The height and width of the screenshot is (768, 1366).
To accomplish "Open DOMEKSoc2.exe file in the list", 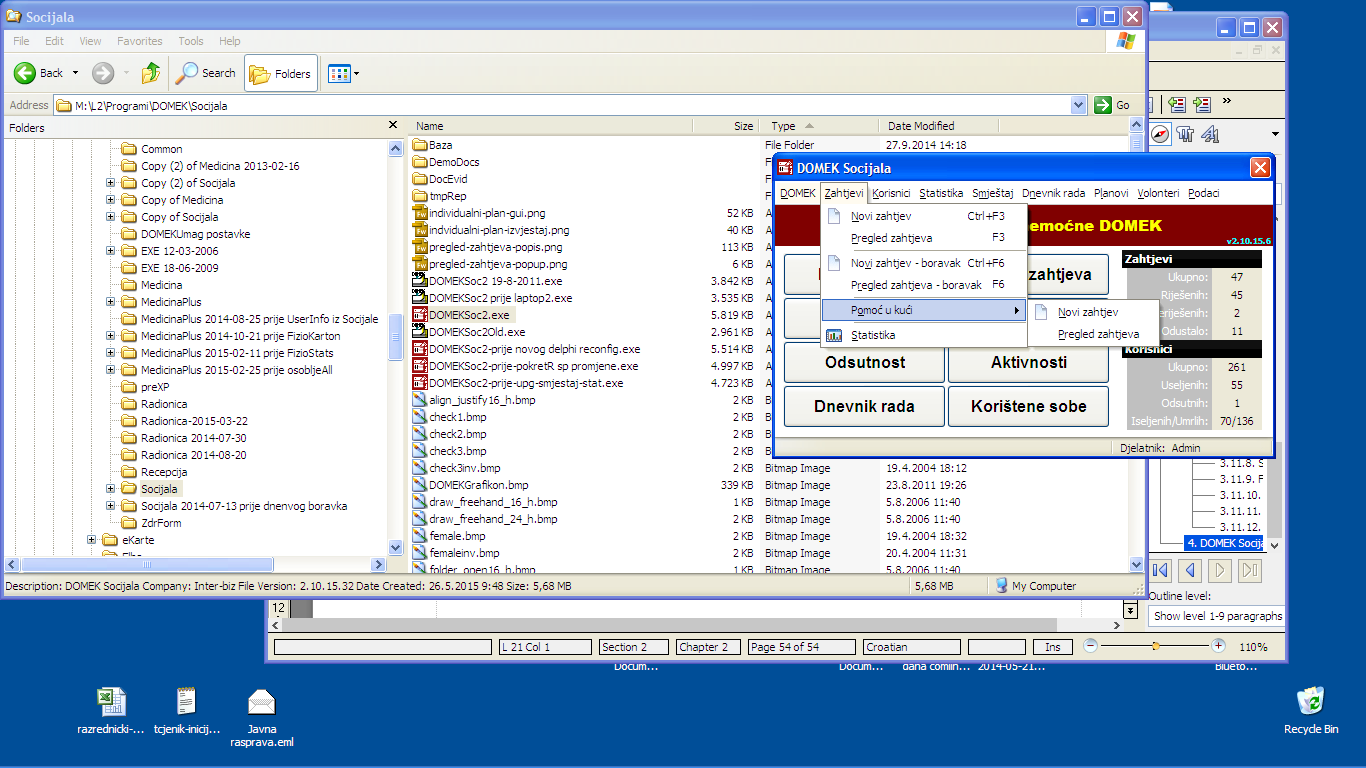I will [x=468, y=315].
